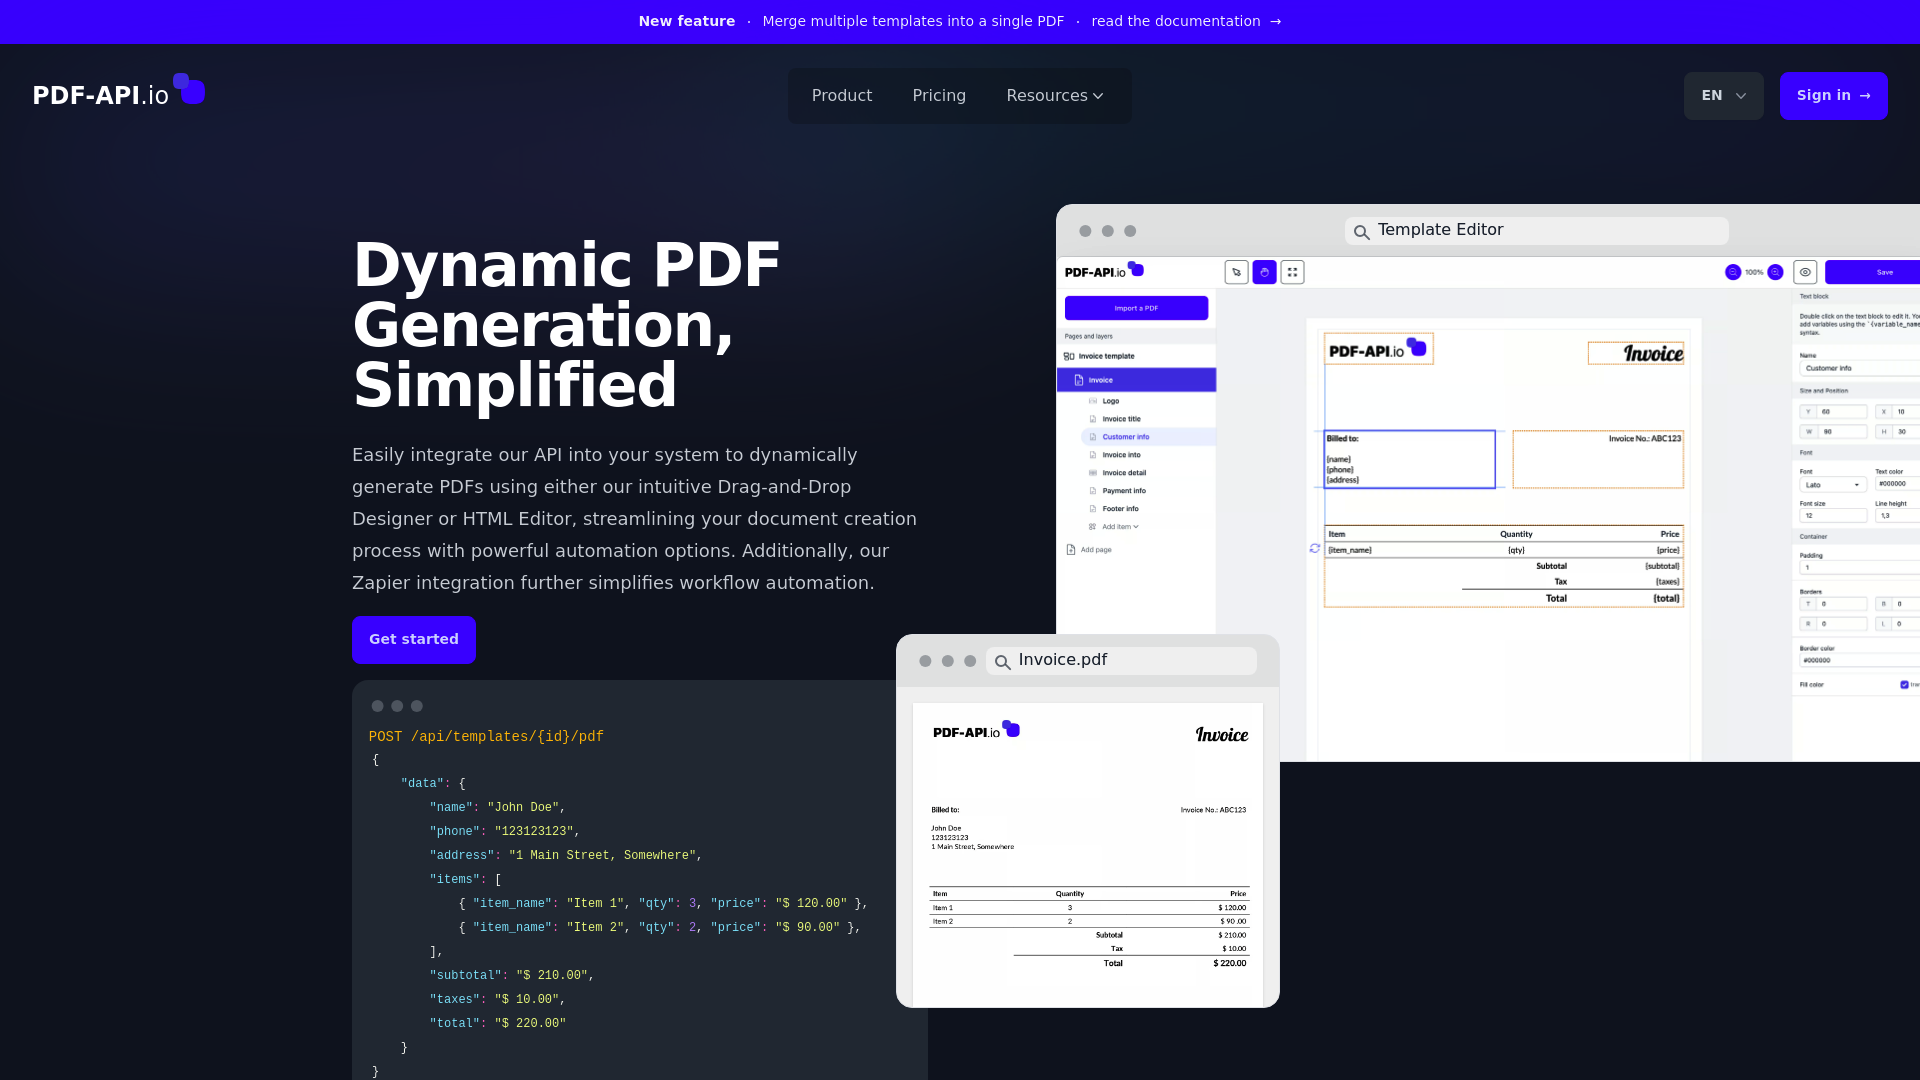Click the Invoice title block on canvas

click(x=1636, y=353)
